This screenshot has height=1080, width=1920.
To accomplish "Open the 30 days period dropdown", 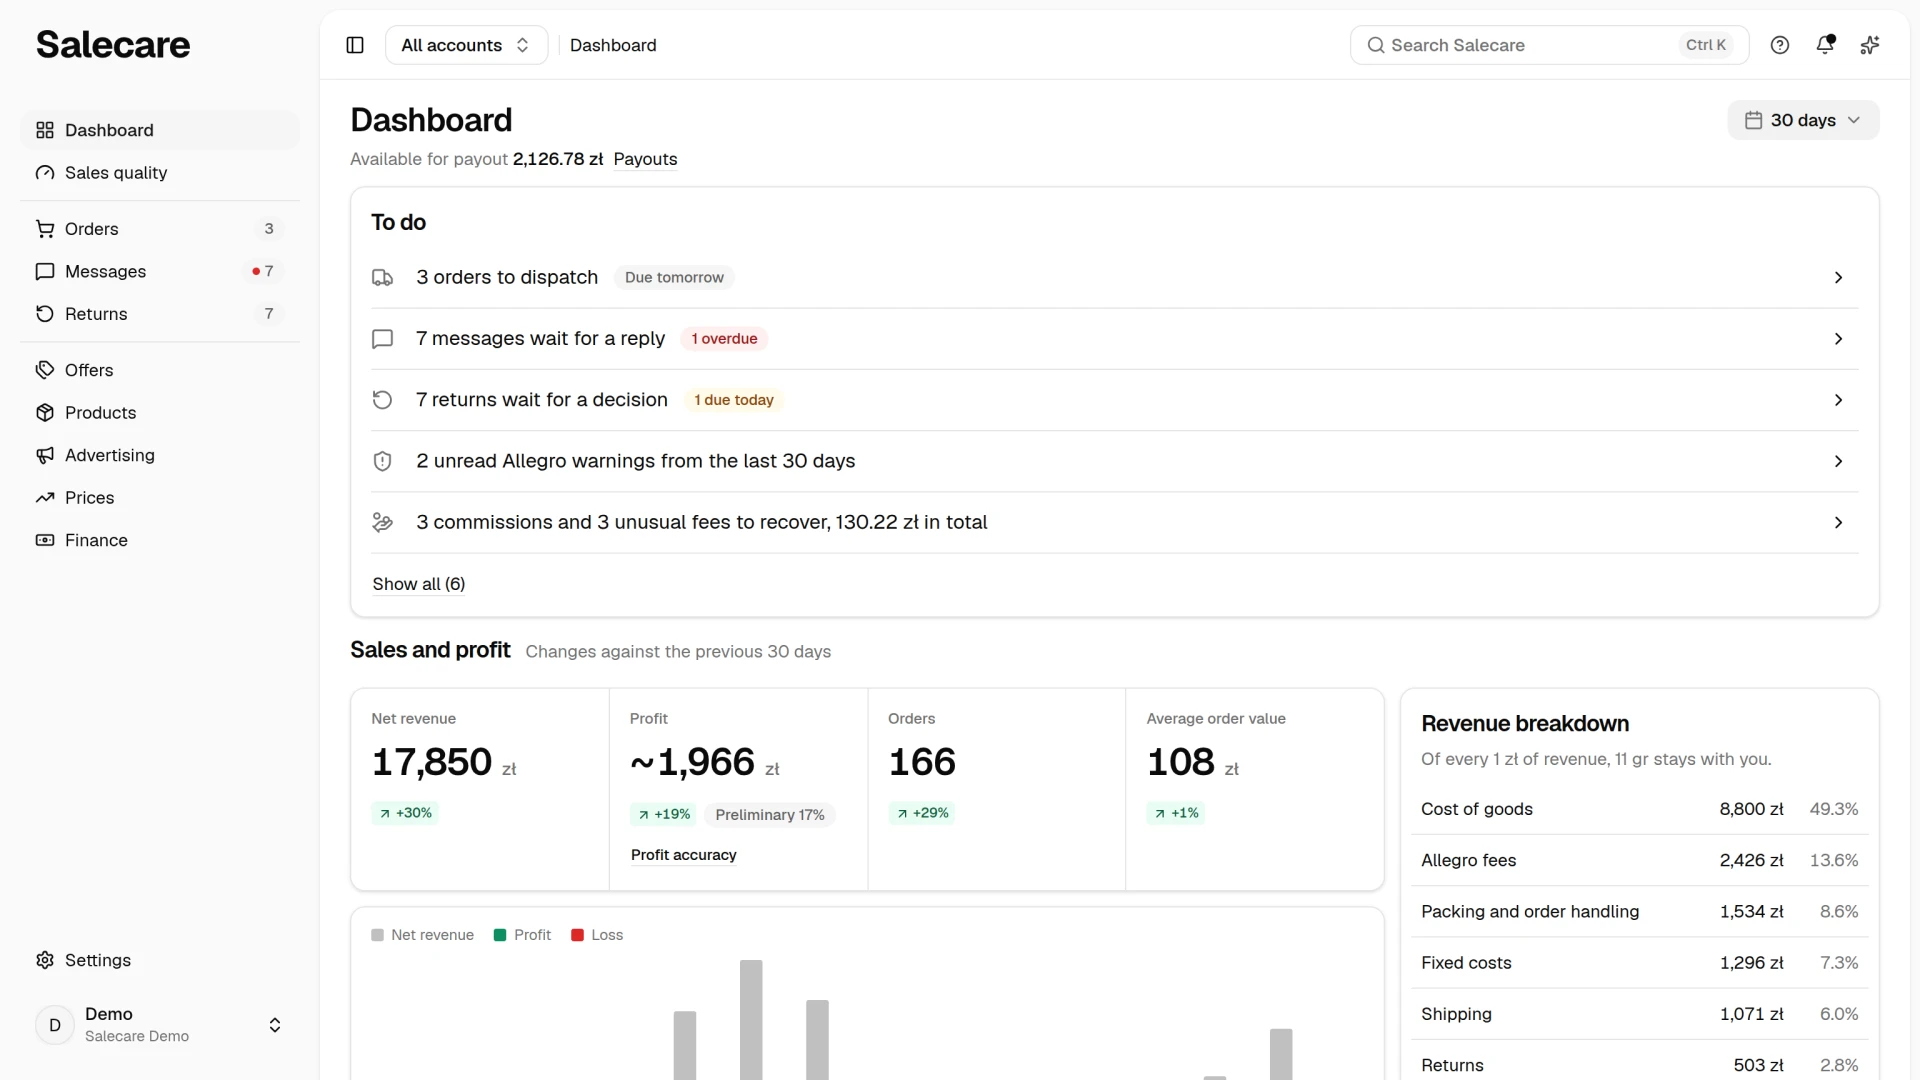I will [x=1803, y=120].
